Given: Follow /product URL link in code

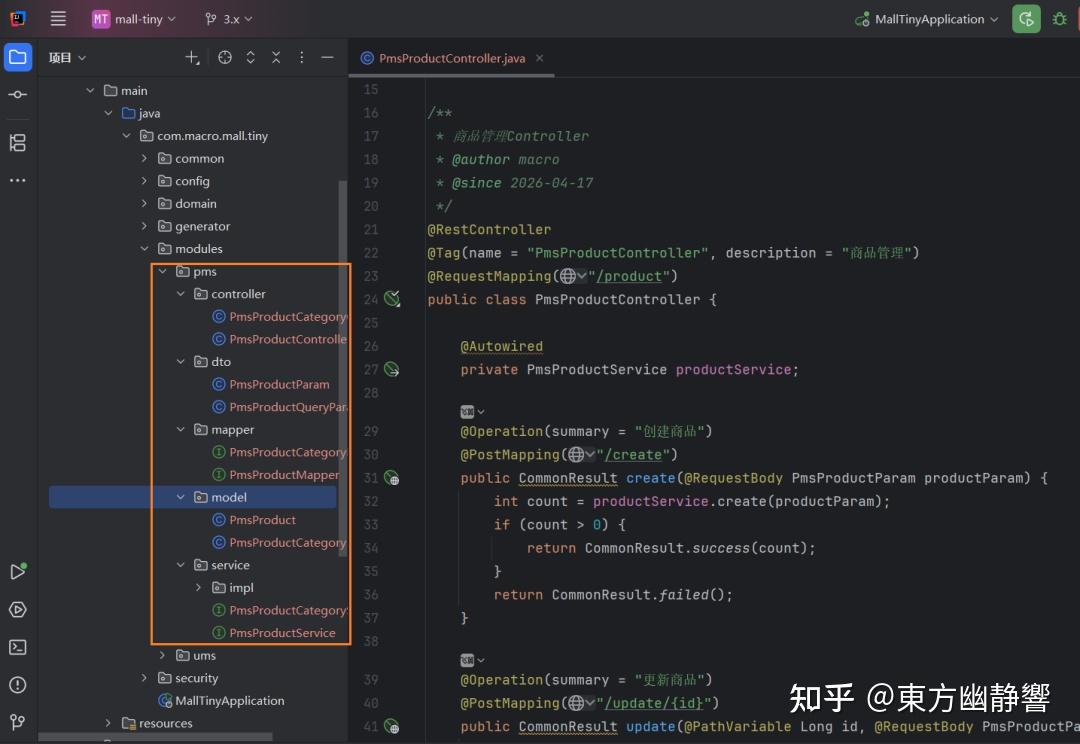Looking at the screenshot, I should 629,276.
